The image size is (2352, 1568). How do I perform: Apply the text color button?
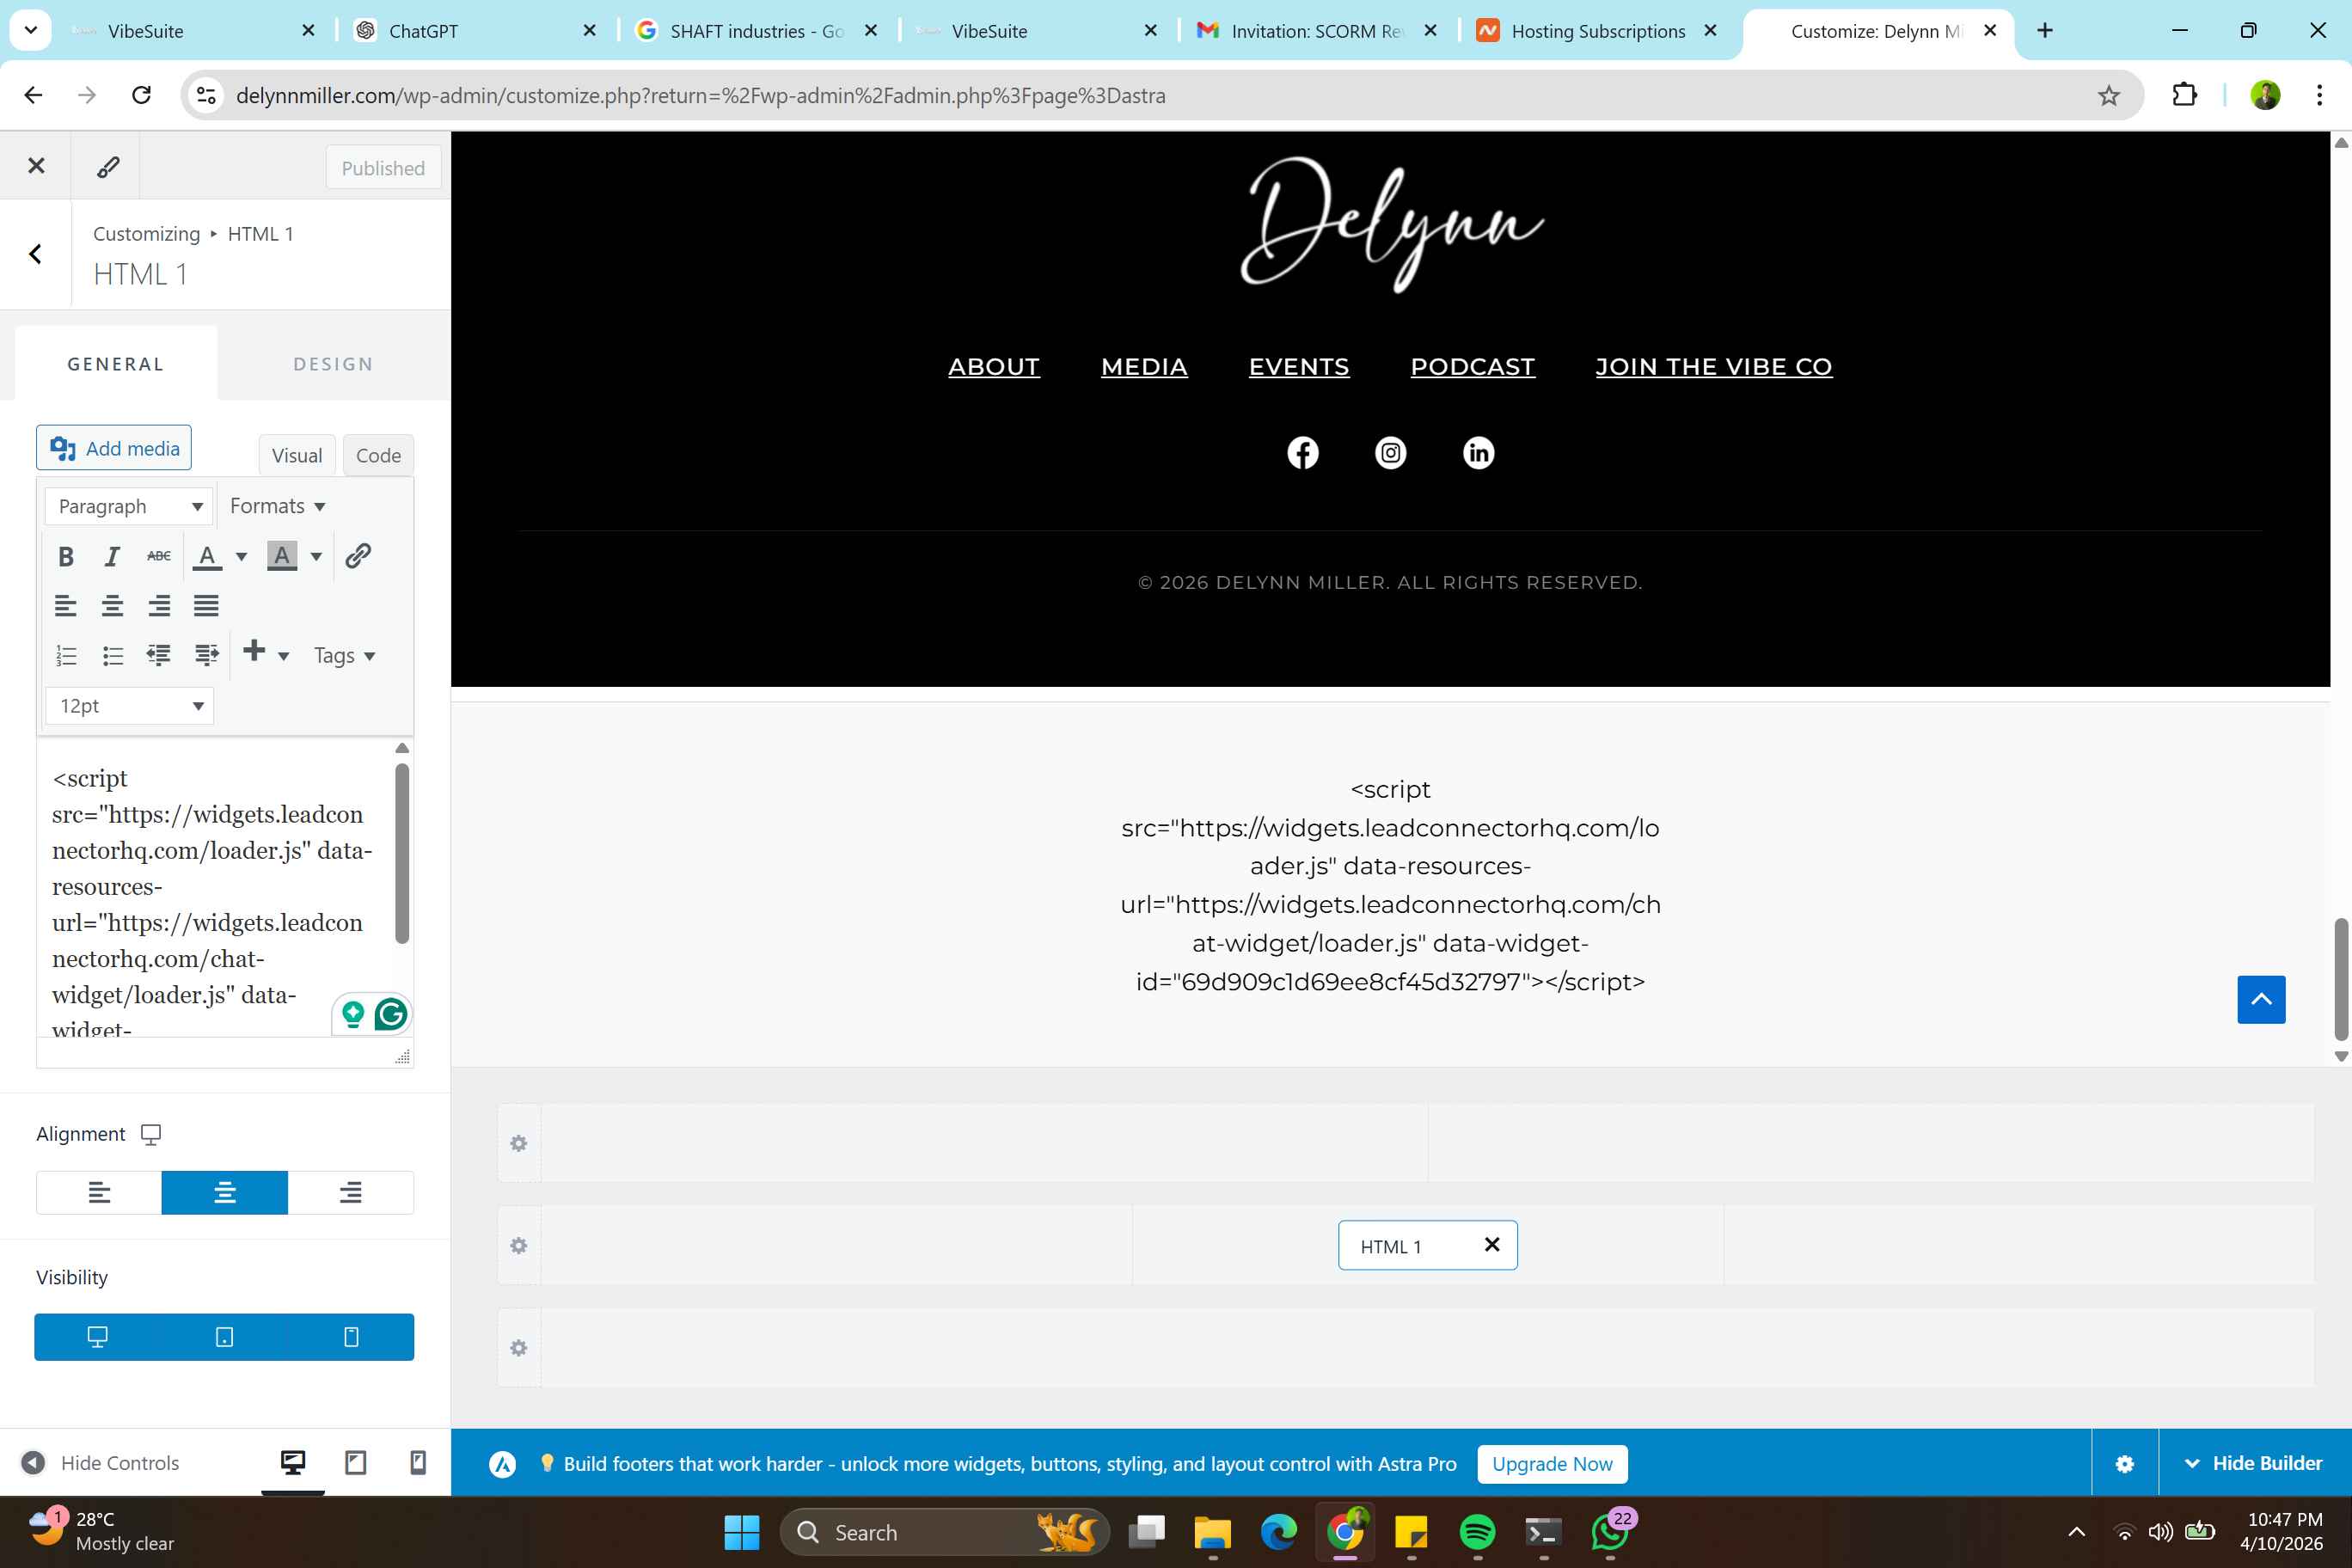(x=207, y=556)
